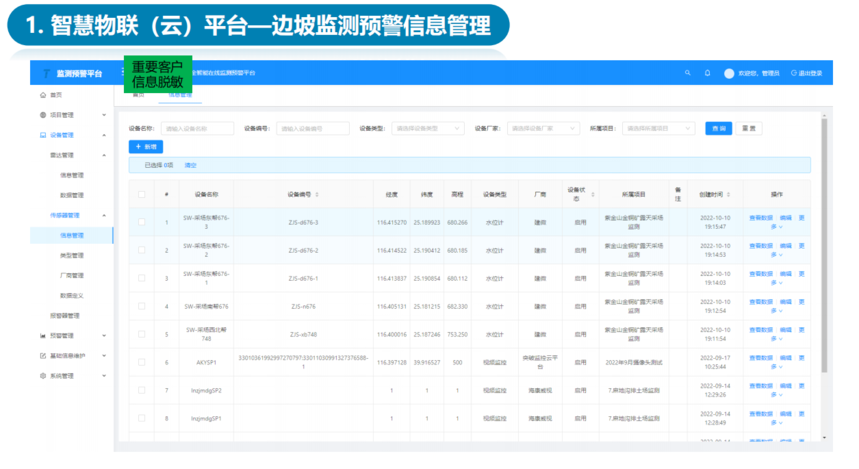Image resolution: width=859 pixels, height=469 pixels.
Task: Click the scrollbar down arrow at bottom right
Action: [x=824, y=438]
